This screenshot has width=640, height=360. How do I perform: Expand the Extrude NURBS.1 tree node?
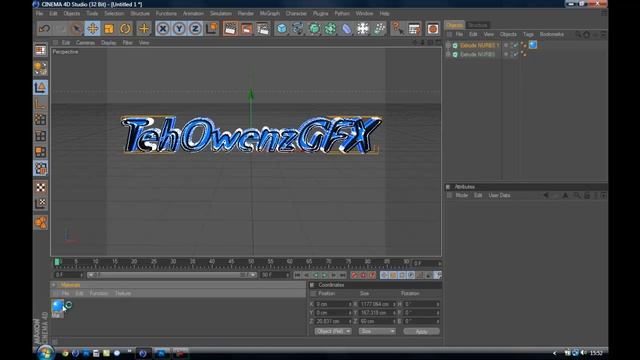pyautogui.click(x=448, y=45)
